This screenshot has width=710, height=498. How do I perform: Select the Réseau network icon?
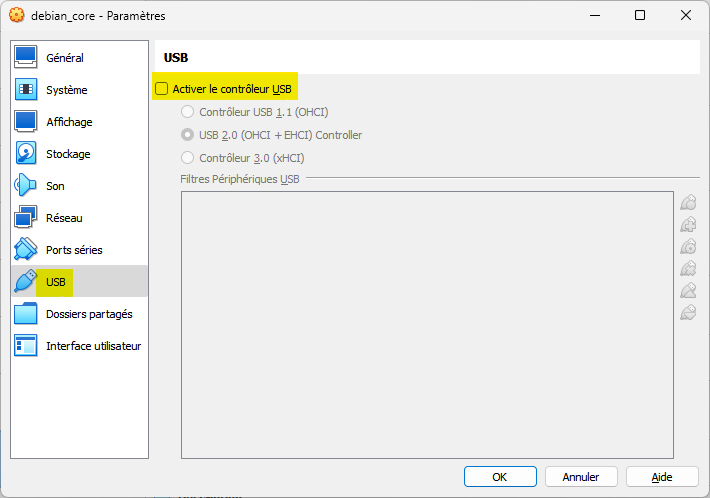point(25,217)
